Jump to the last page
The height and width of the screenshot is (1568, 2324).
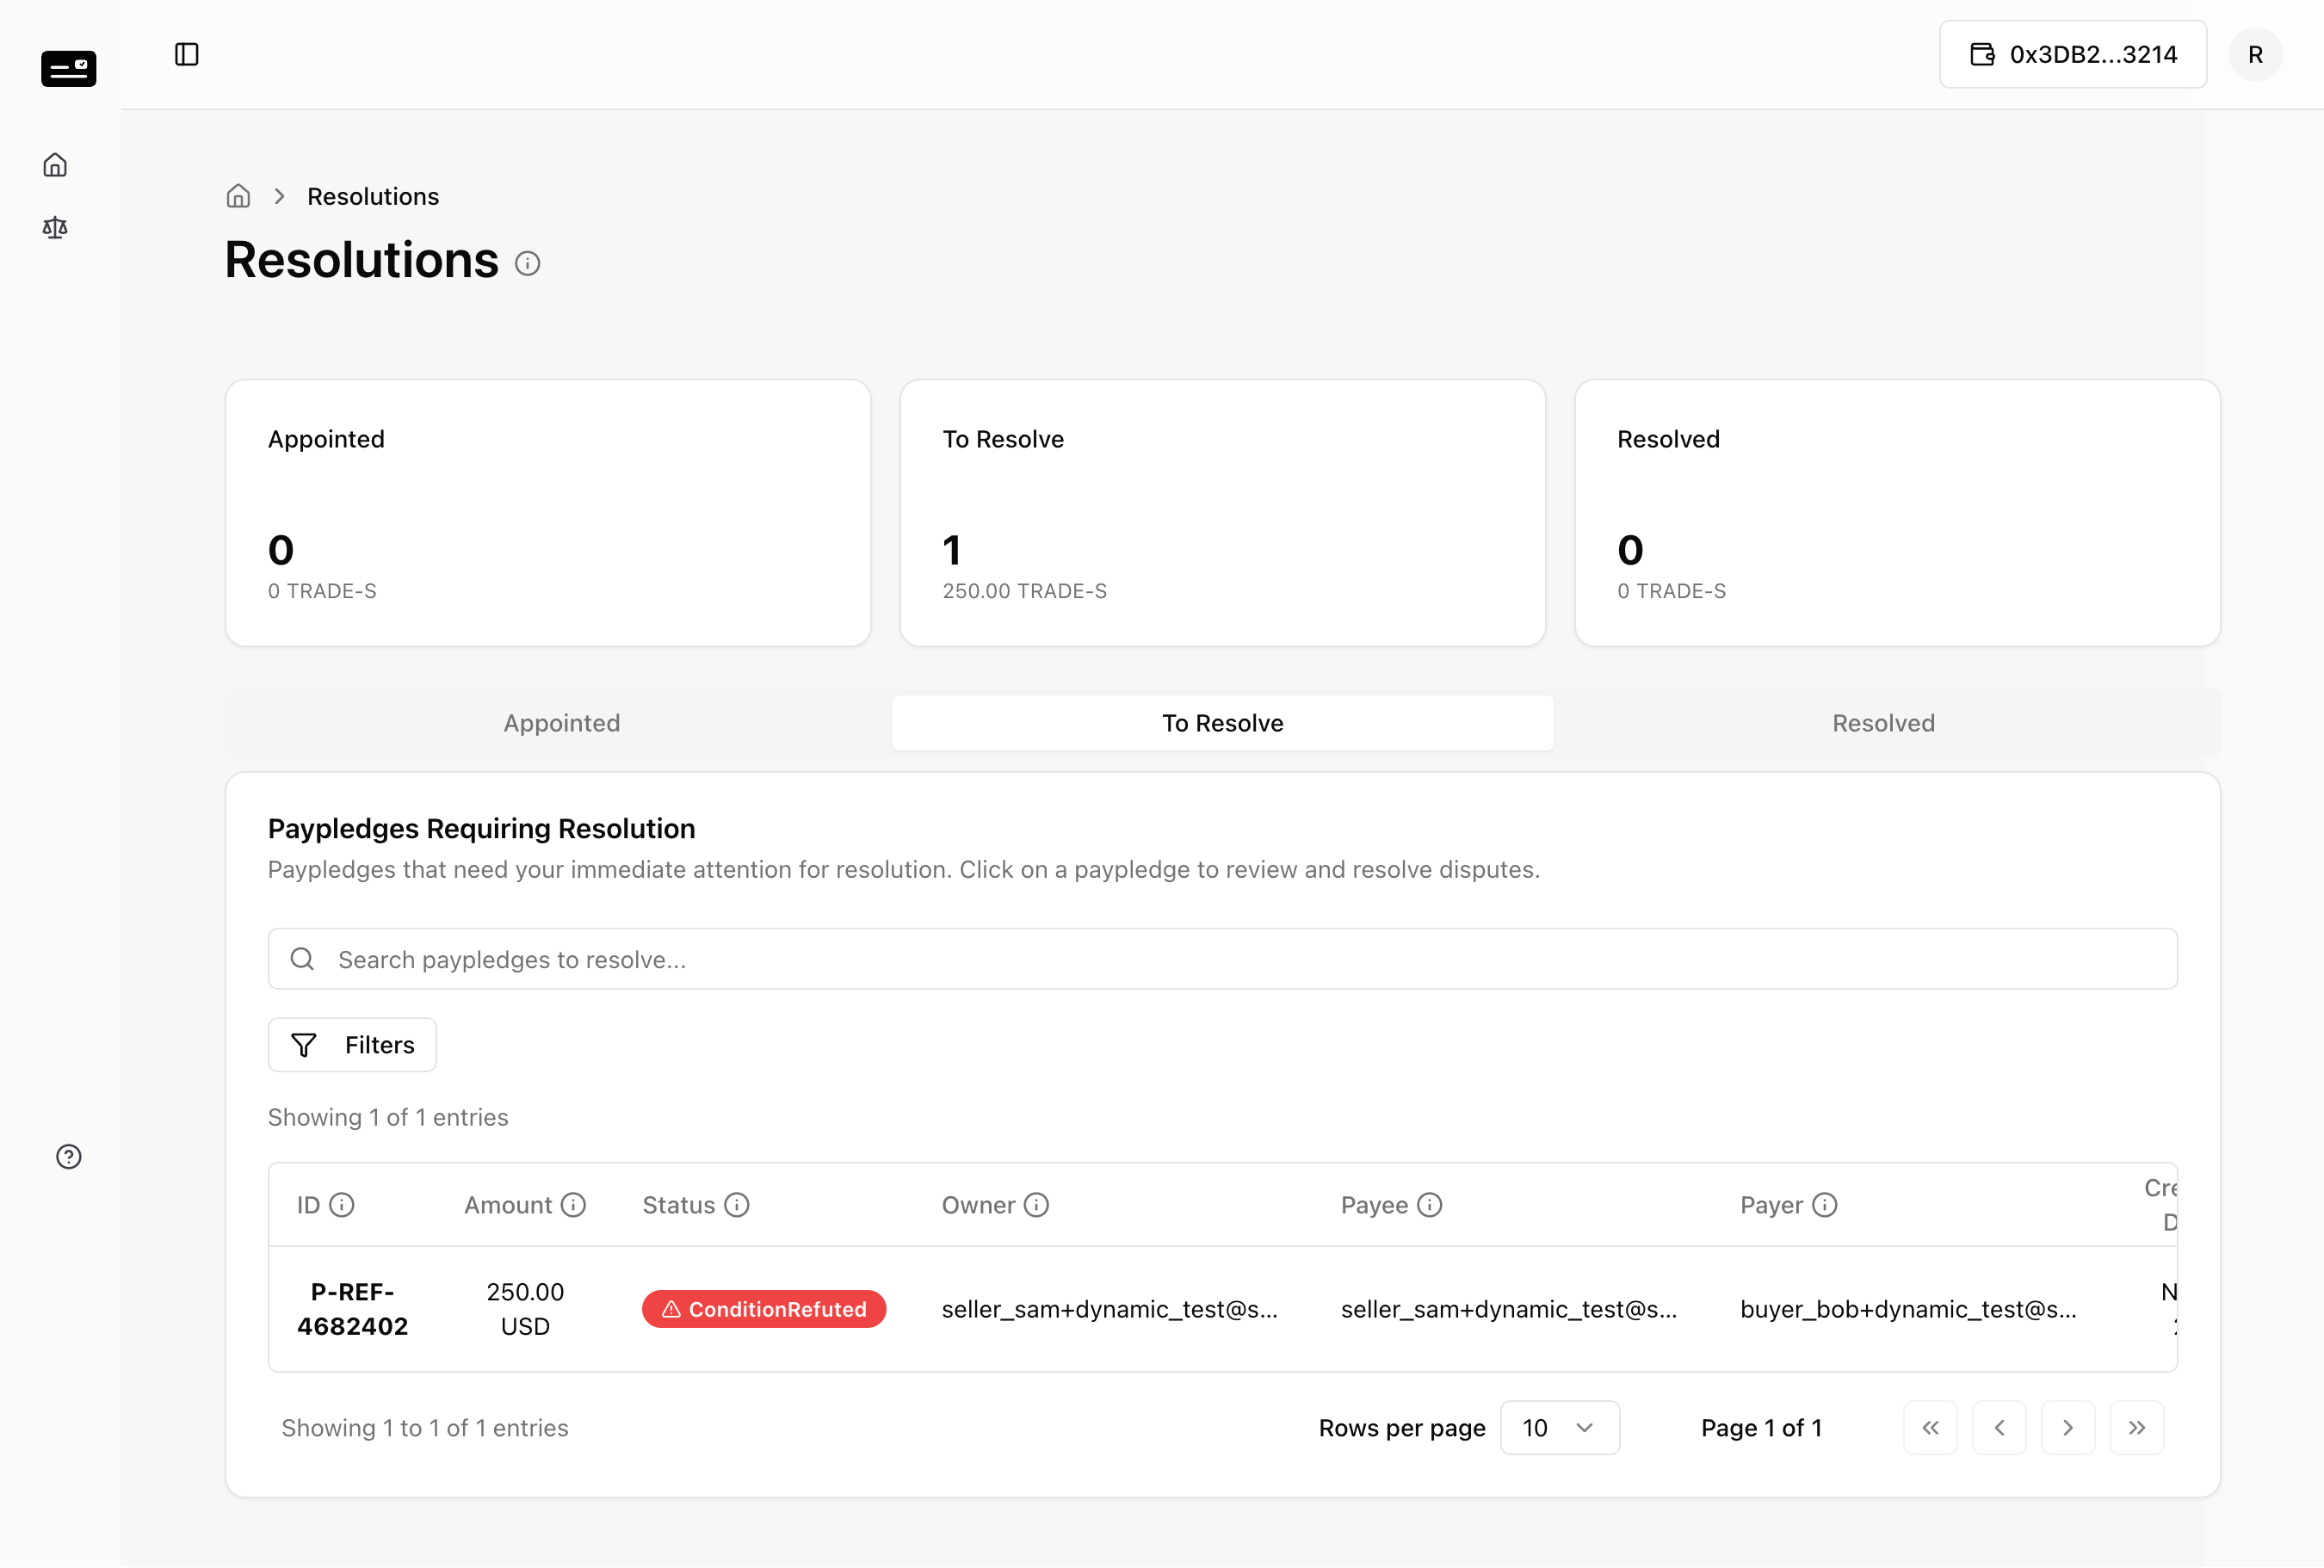(x=2137, y=1428)
